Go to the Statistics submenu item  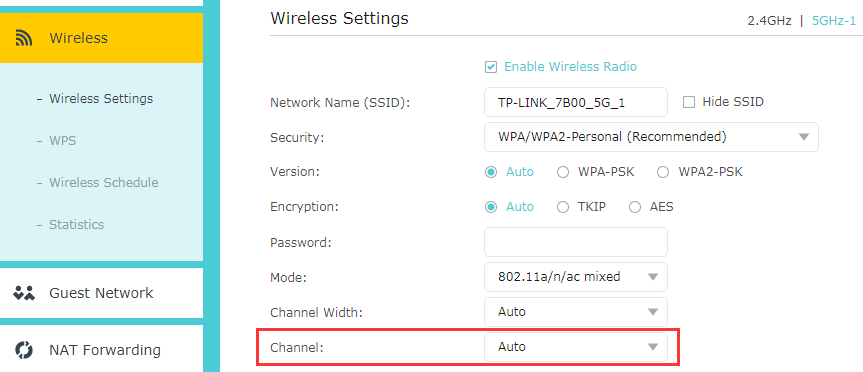76,225
